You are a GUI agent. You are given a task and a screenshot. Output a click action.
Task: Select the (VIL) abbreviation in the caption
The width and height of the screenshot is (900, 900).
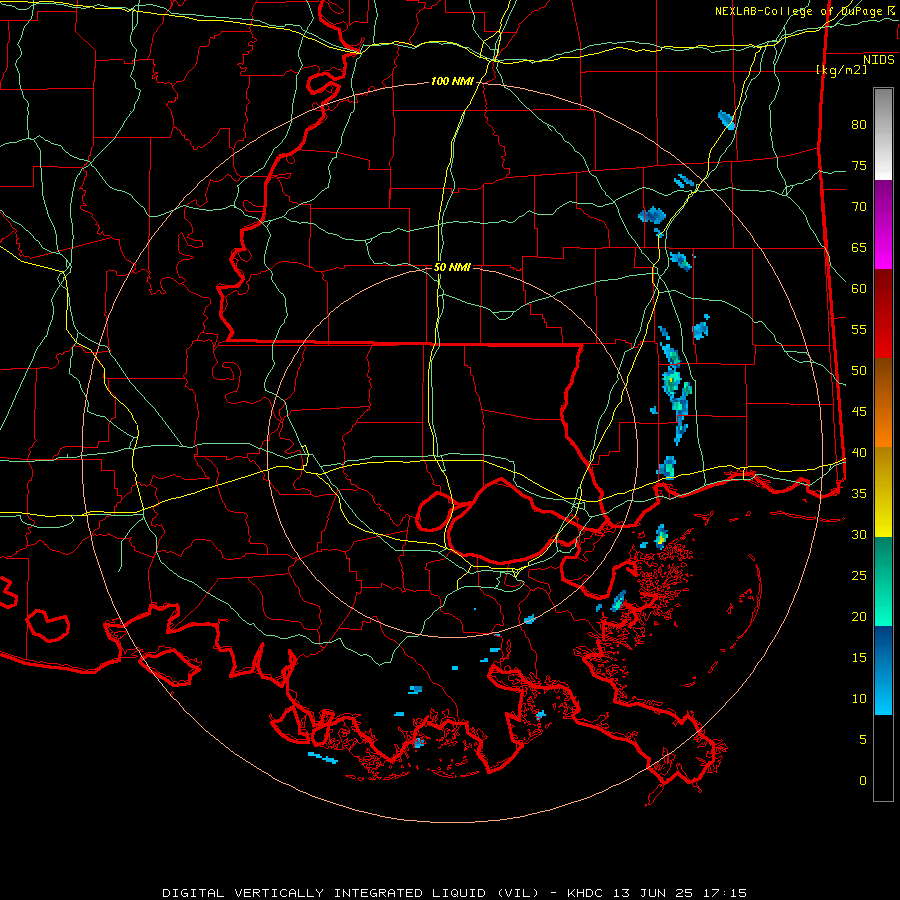[x=518, y=893]
